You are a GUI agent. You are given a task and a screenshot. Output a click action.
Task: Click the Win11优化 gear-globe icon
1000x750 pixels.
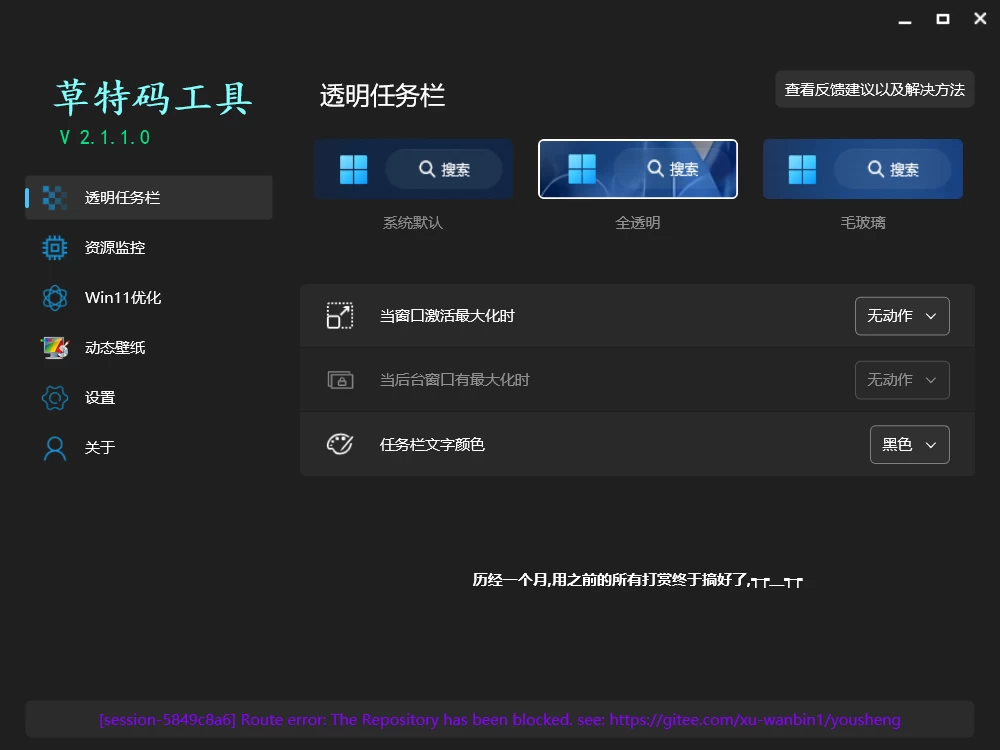coord(54,297)
